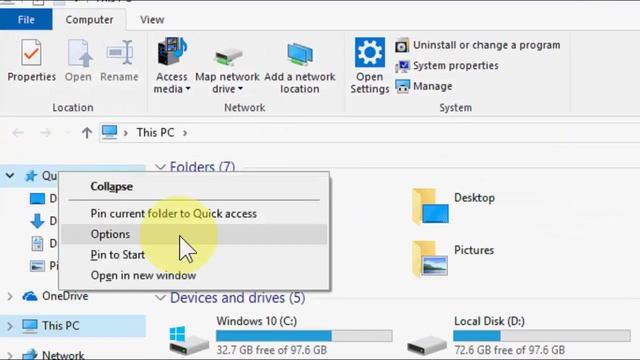Click the address bar field
Viewport: 640px width, 360px height.
click(369, 133)
